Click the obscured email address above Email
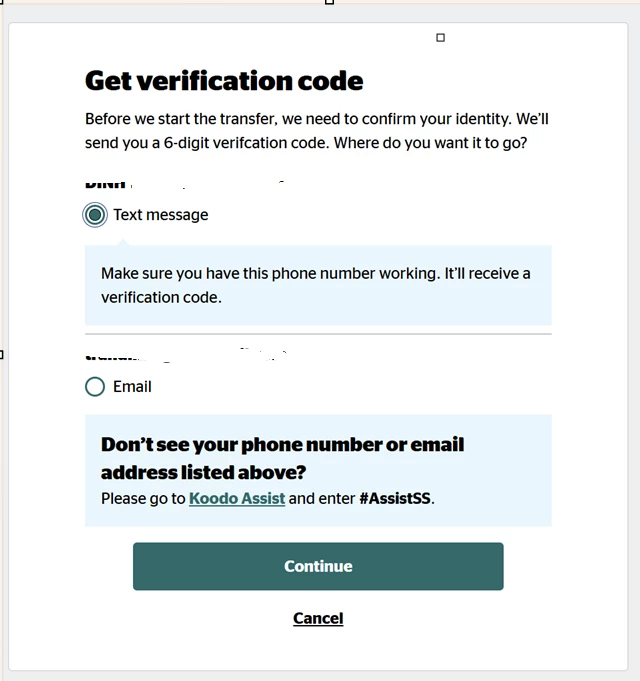This screenshot has height=681, width=640. [187, 355]
